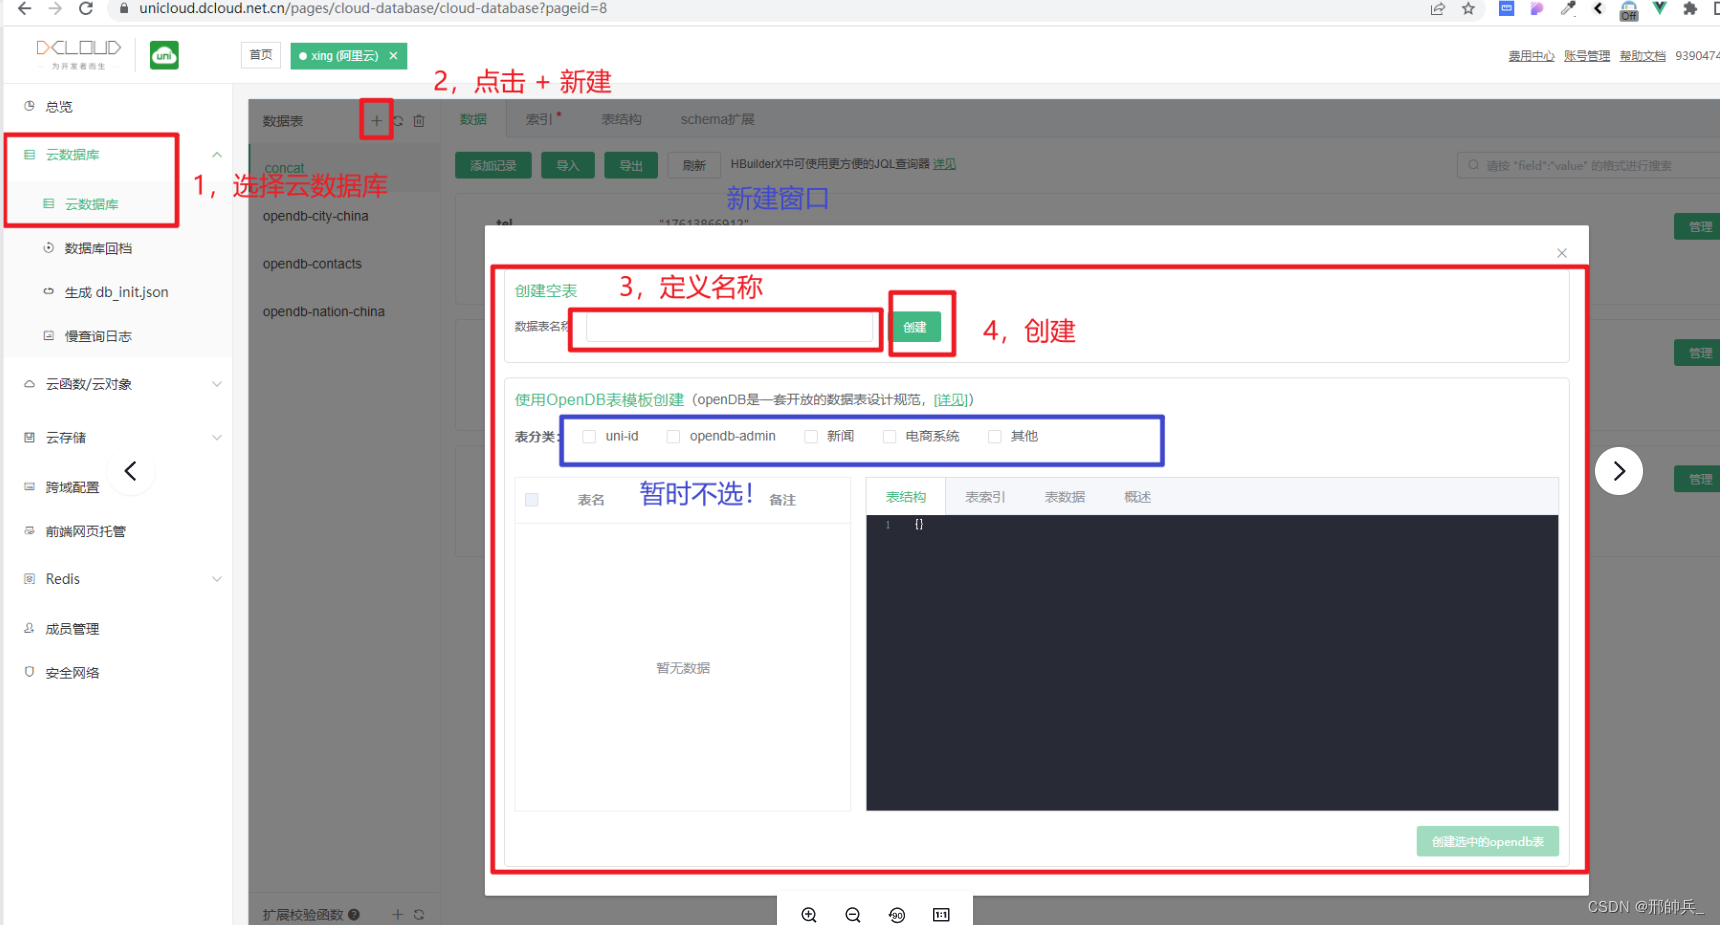Close the xing (阿里云) tab
This screenshot has height=925, width=1720.
(x=394, y=56)
